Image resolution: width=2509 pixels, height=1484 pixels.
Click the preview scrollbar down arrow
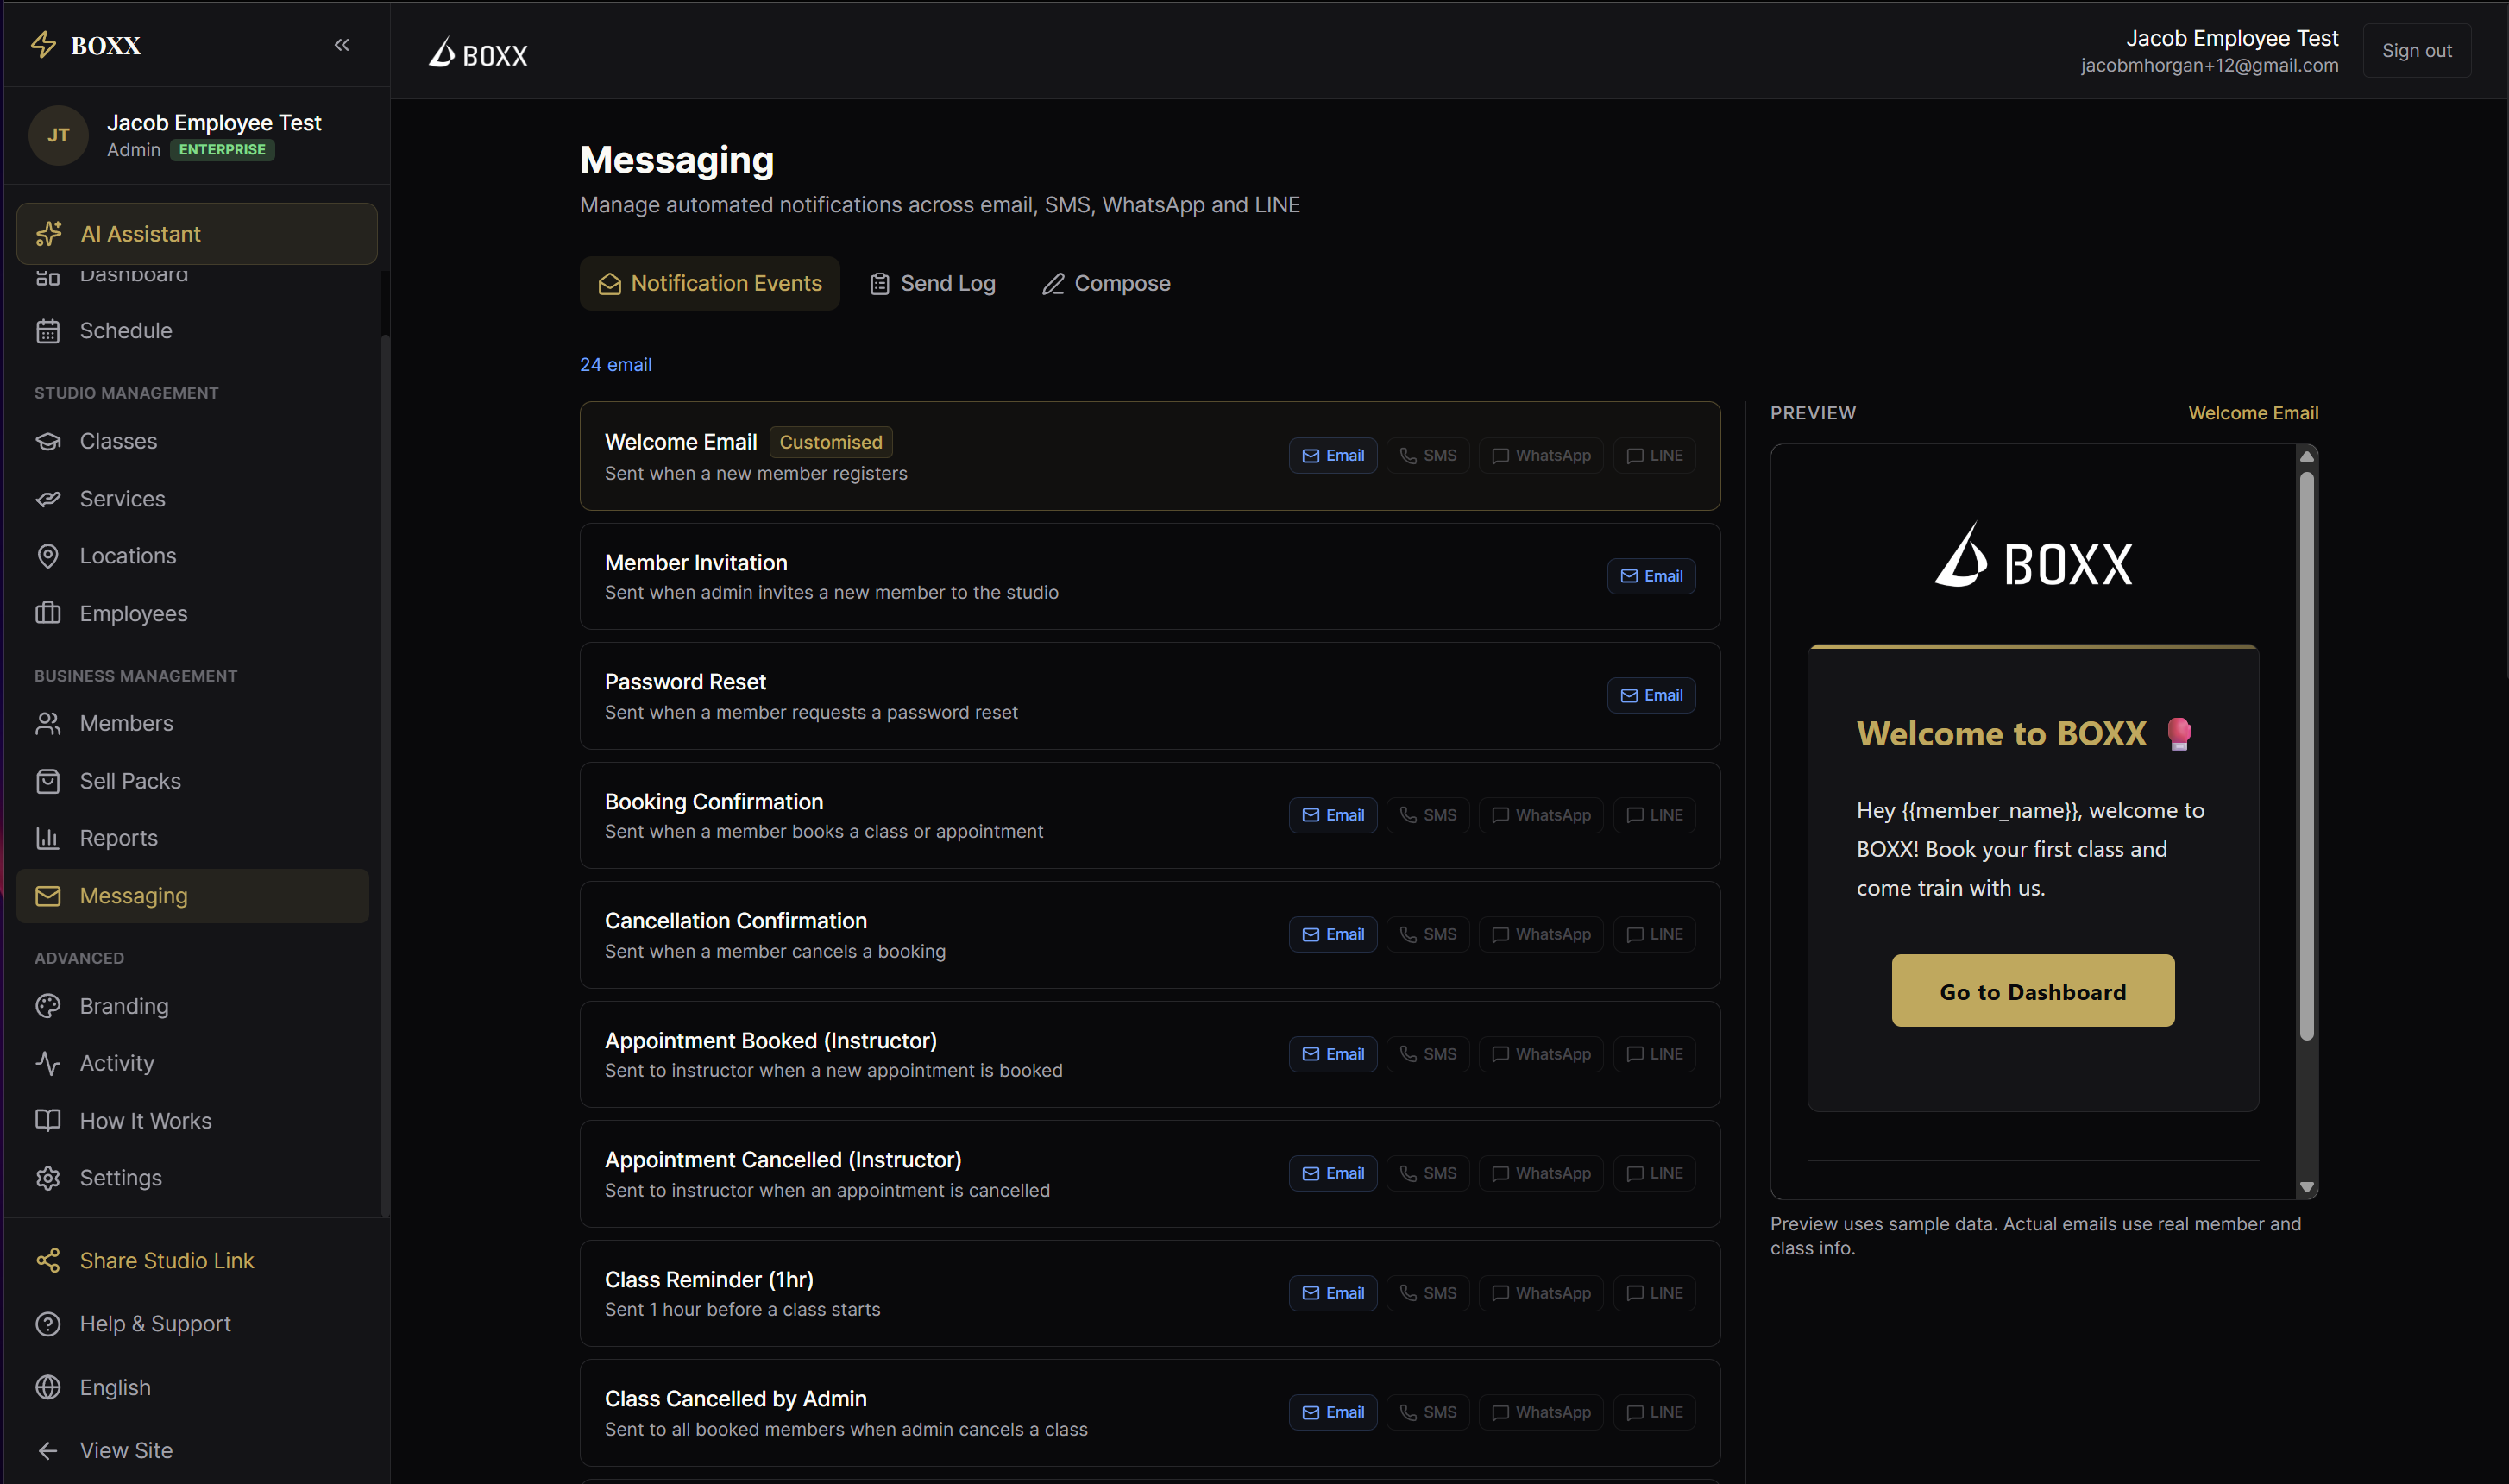point(2306,1187)
